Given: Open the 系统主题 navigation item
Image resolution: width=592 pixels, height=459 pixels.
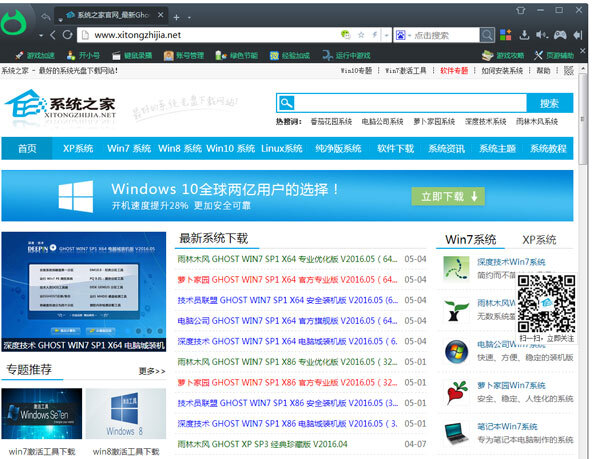Looking at the screenshot, I should [x=497, y=148].
